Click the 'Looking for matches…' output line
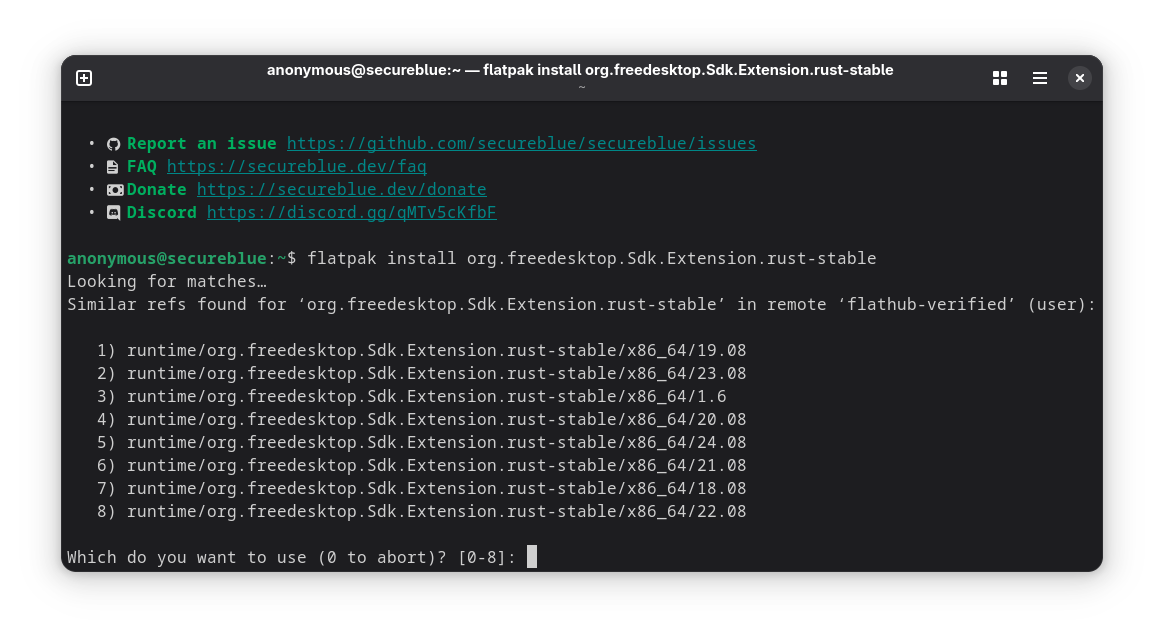 tap(167, 281)
